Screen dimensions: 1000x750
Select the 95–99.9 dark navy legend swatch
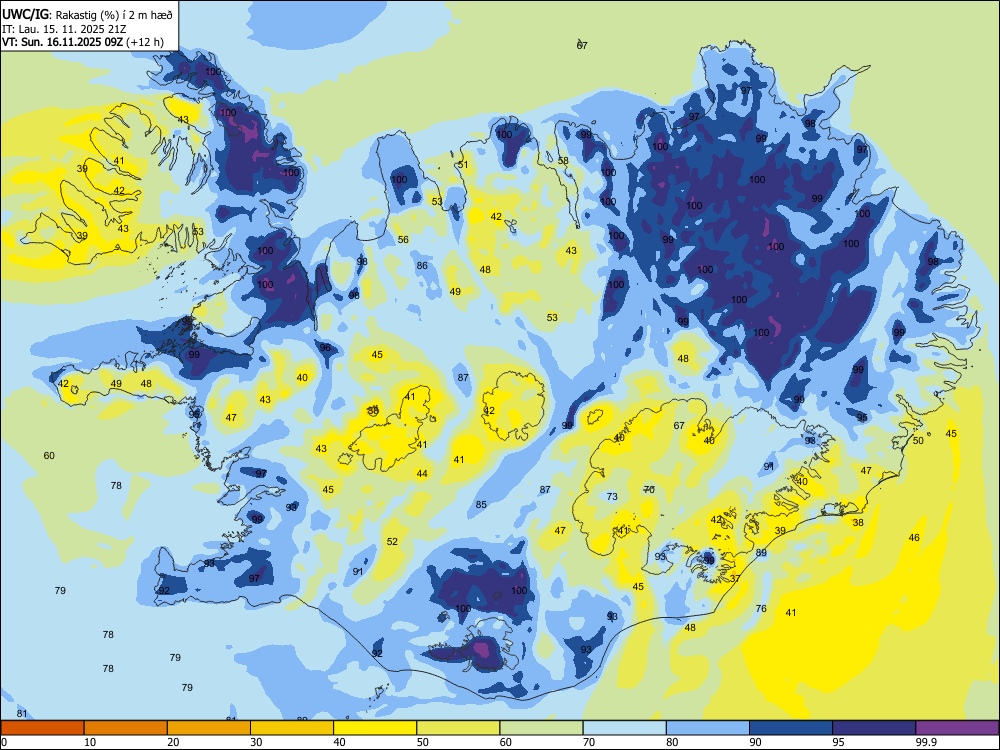pyautogui.click(x=874, y=728)
